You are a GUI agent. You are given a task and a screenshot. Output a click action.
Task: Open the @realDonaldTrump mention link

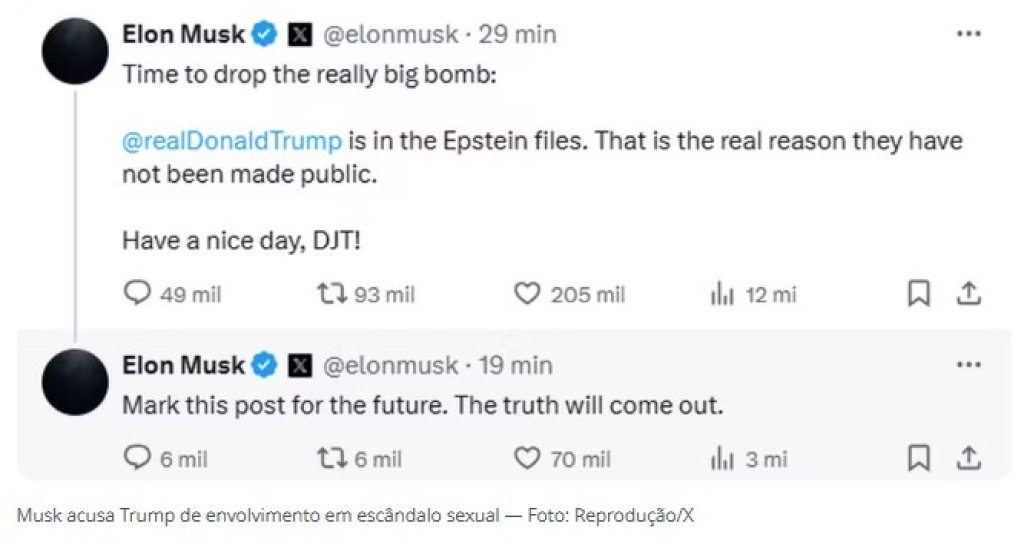tap(232, 141)
